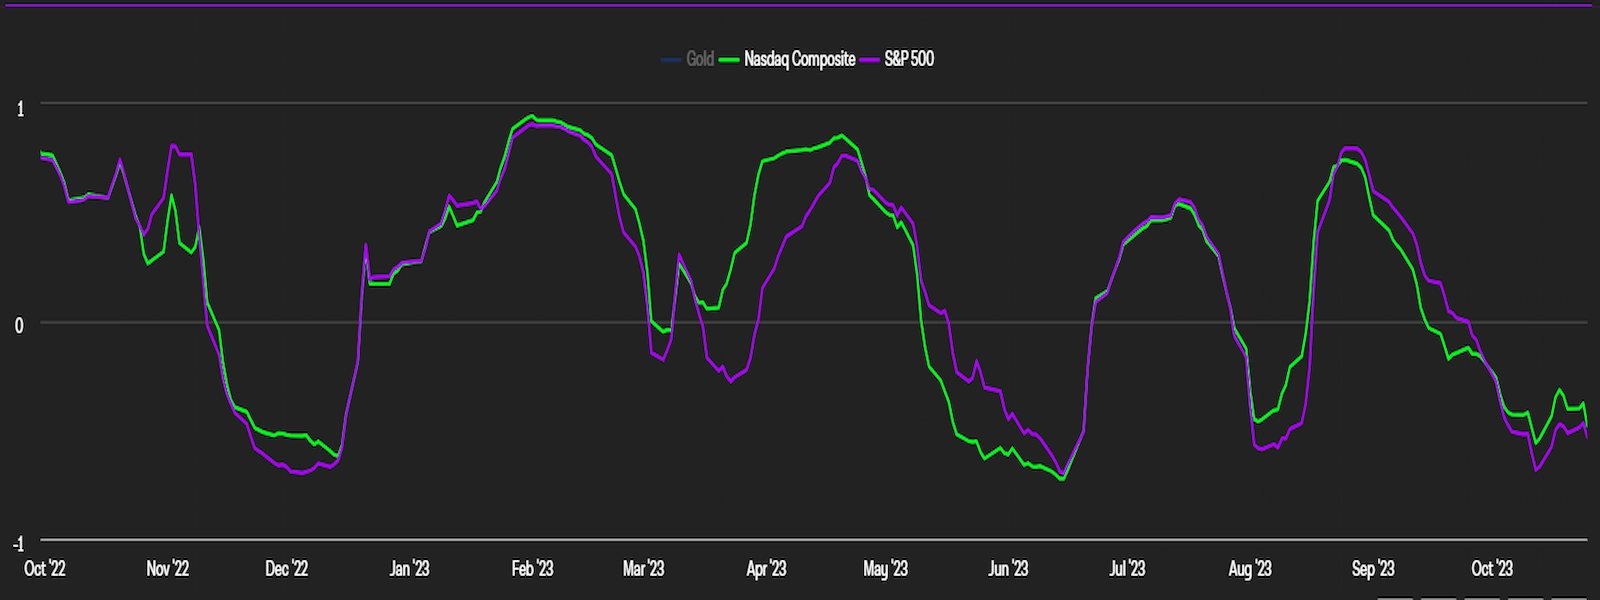The height and width of the screenshot is (600, 1600).
Task: Toggle the Nasdaq Composite legend entry
Action: [x=788, y=59]
